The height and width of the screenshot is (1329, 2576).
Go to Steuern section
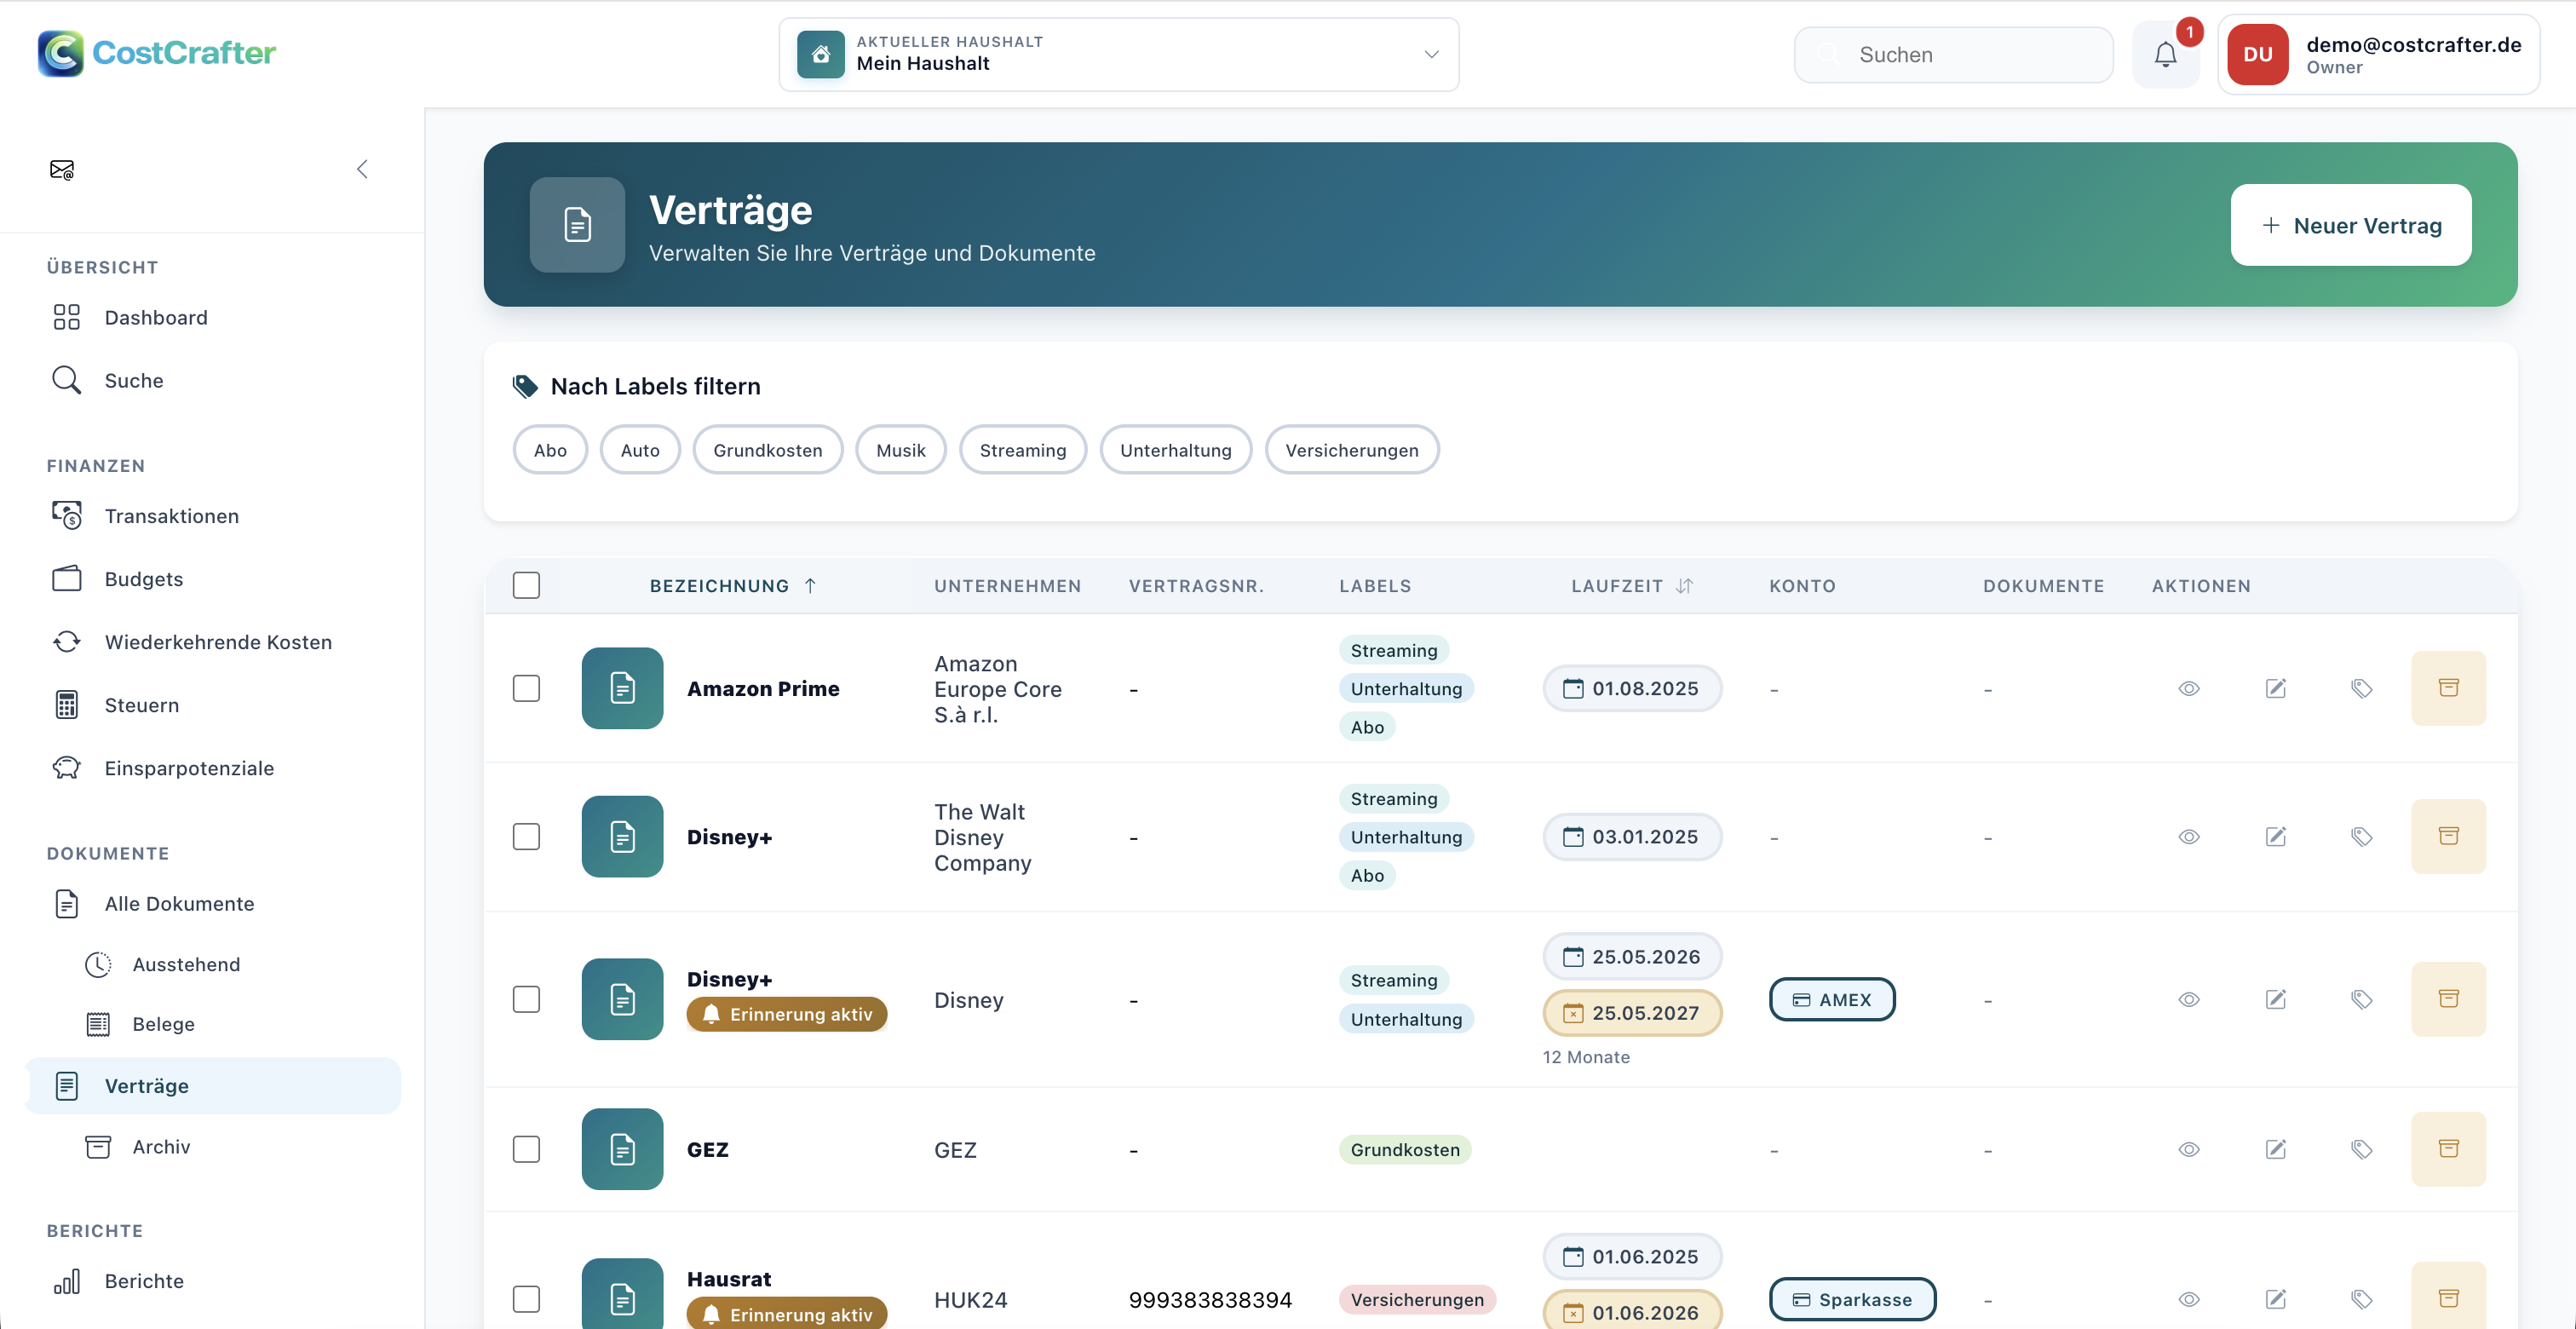click(213, 705)
